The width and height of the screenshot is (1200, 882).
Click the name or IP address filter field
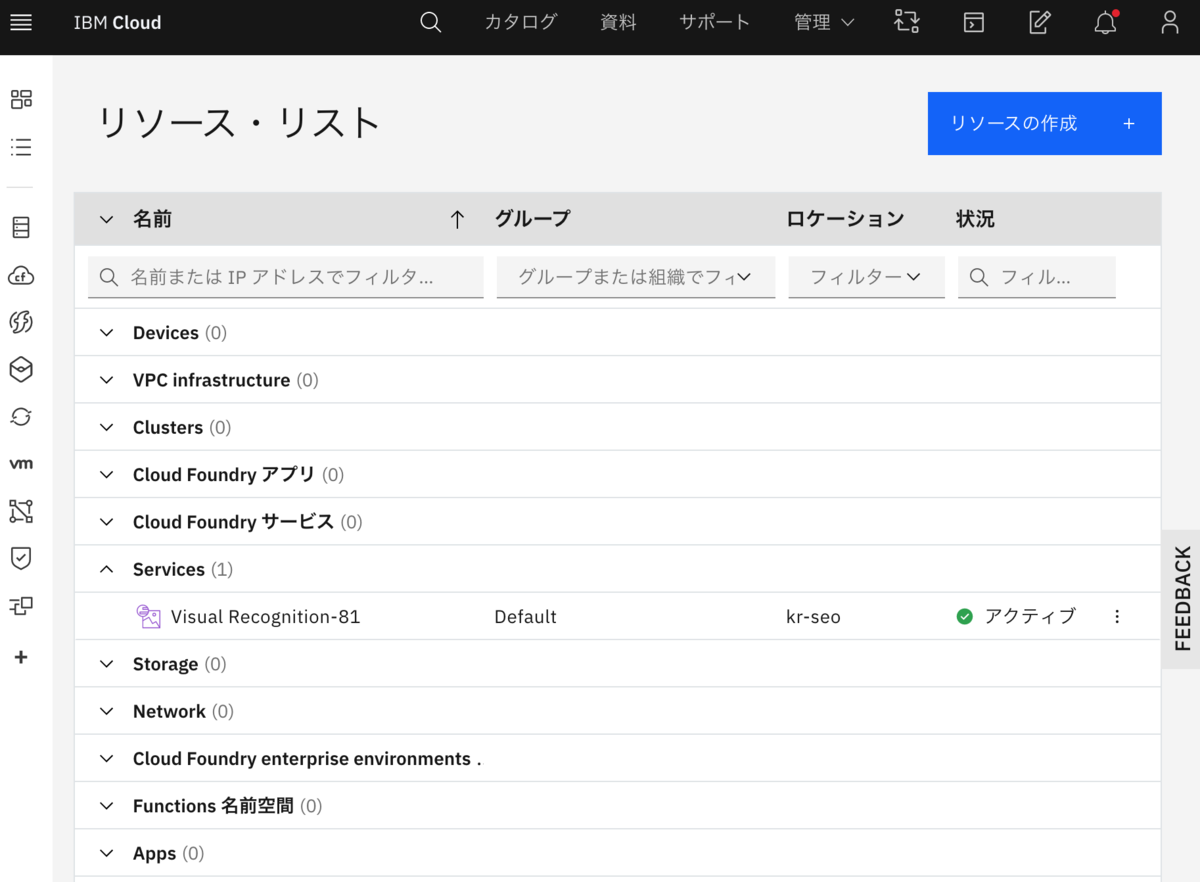[x=286, y=277]
